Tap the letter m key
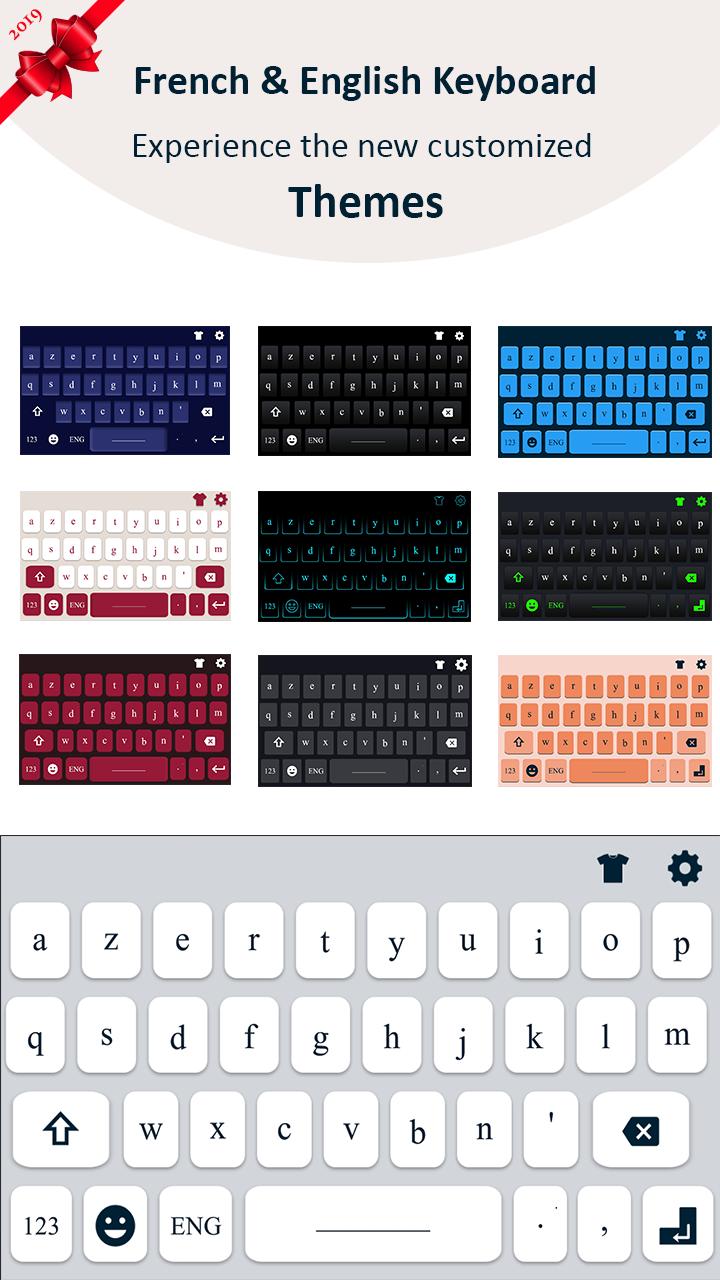720x1280 pixels. [677, 1035]
